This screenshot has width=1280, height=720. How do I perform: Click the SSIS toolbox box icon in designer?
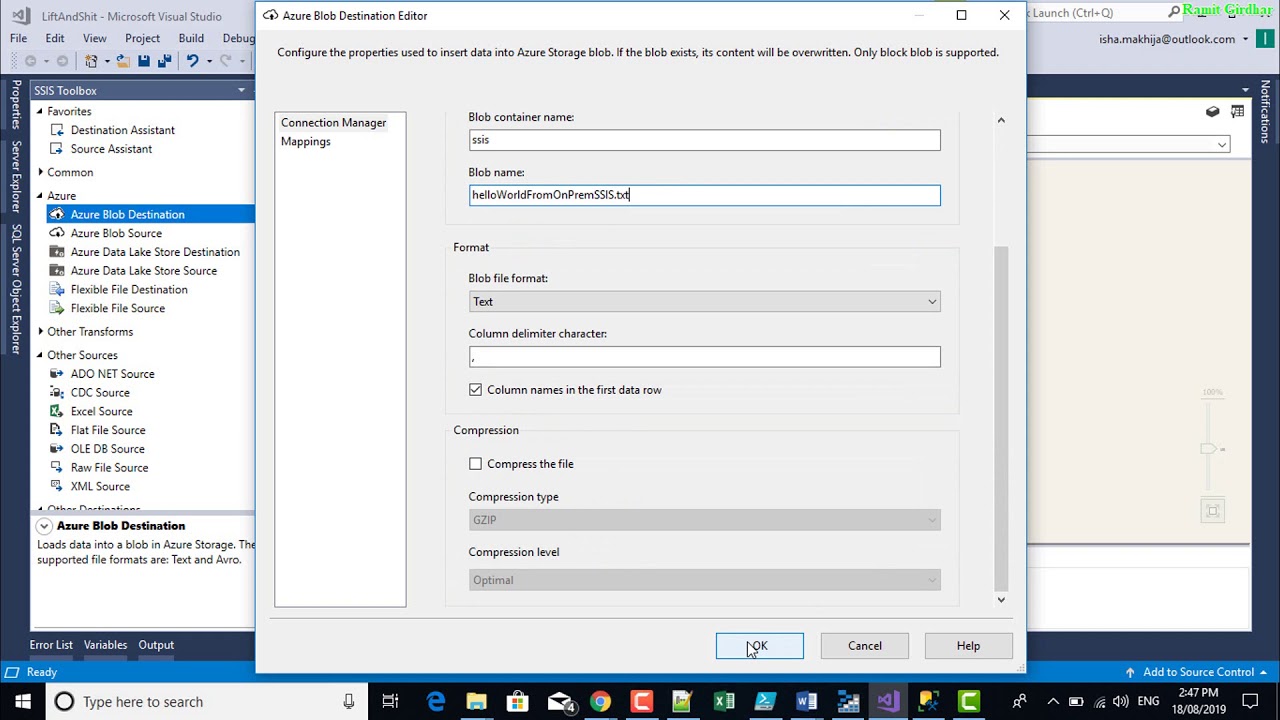point(1212,112)
